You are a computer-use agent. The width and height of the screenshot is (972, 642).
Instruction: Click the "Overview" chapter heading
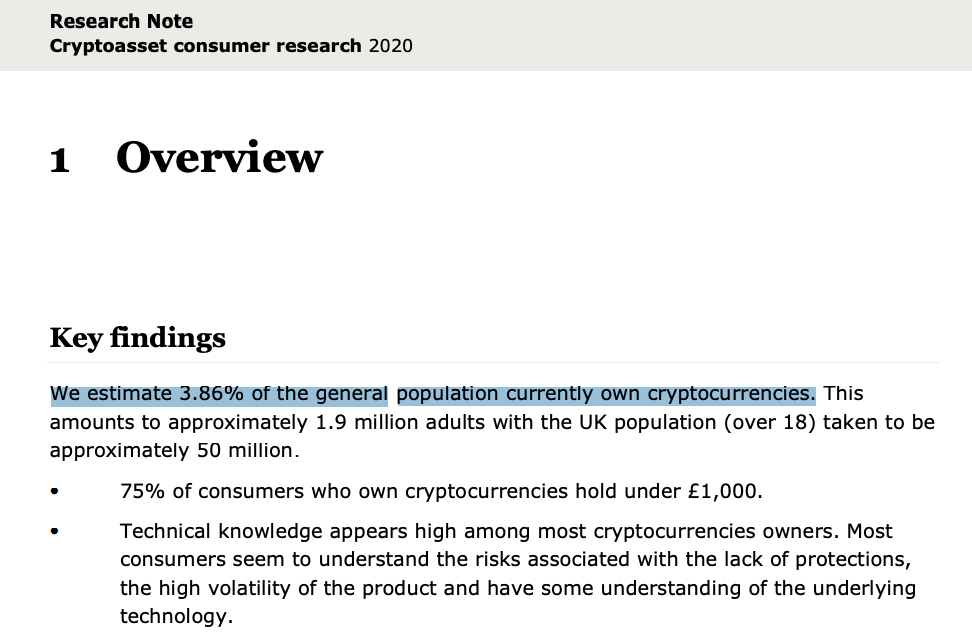(219, 158)
